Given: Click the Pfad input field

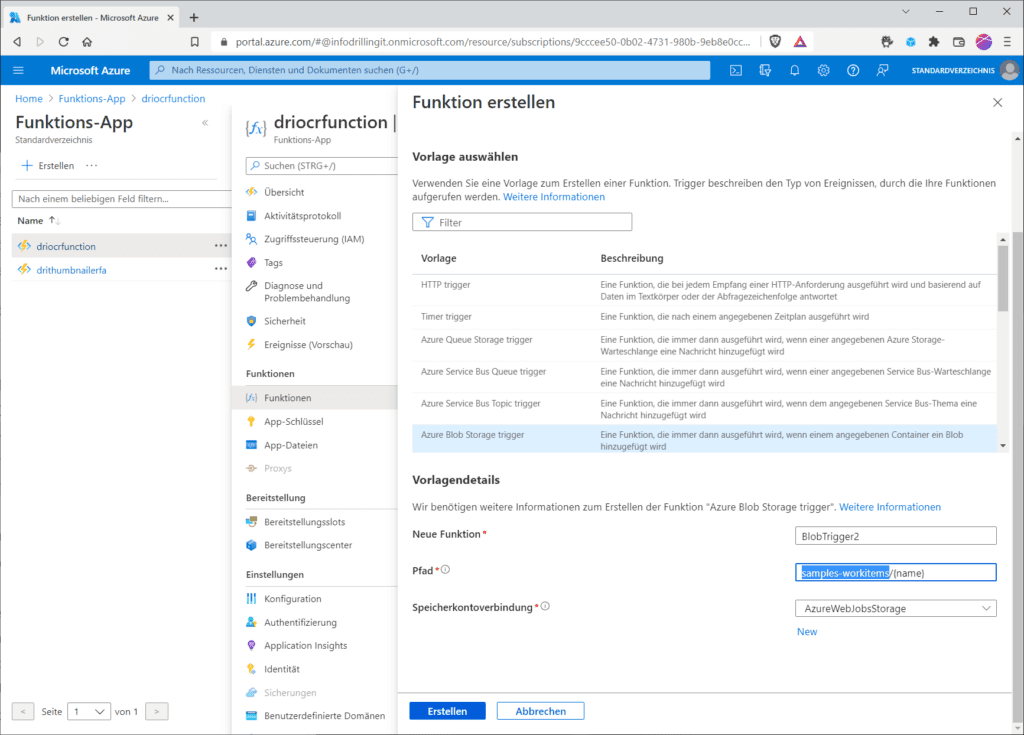Looking at the screenshot, I should point(895,572).
